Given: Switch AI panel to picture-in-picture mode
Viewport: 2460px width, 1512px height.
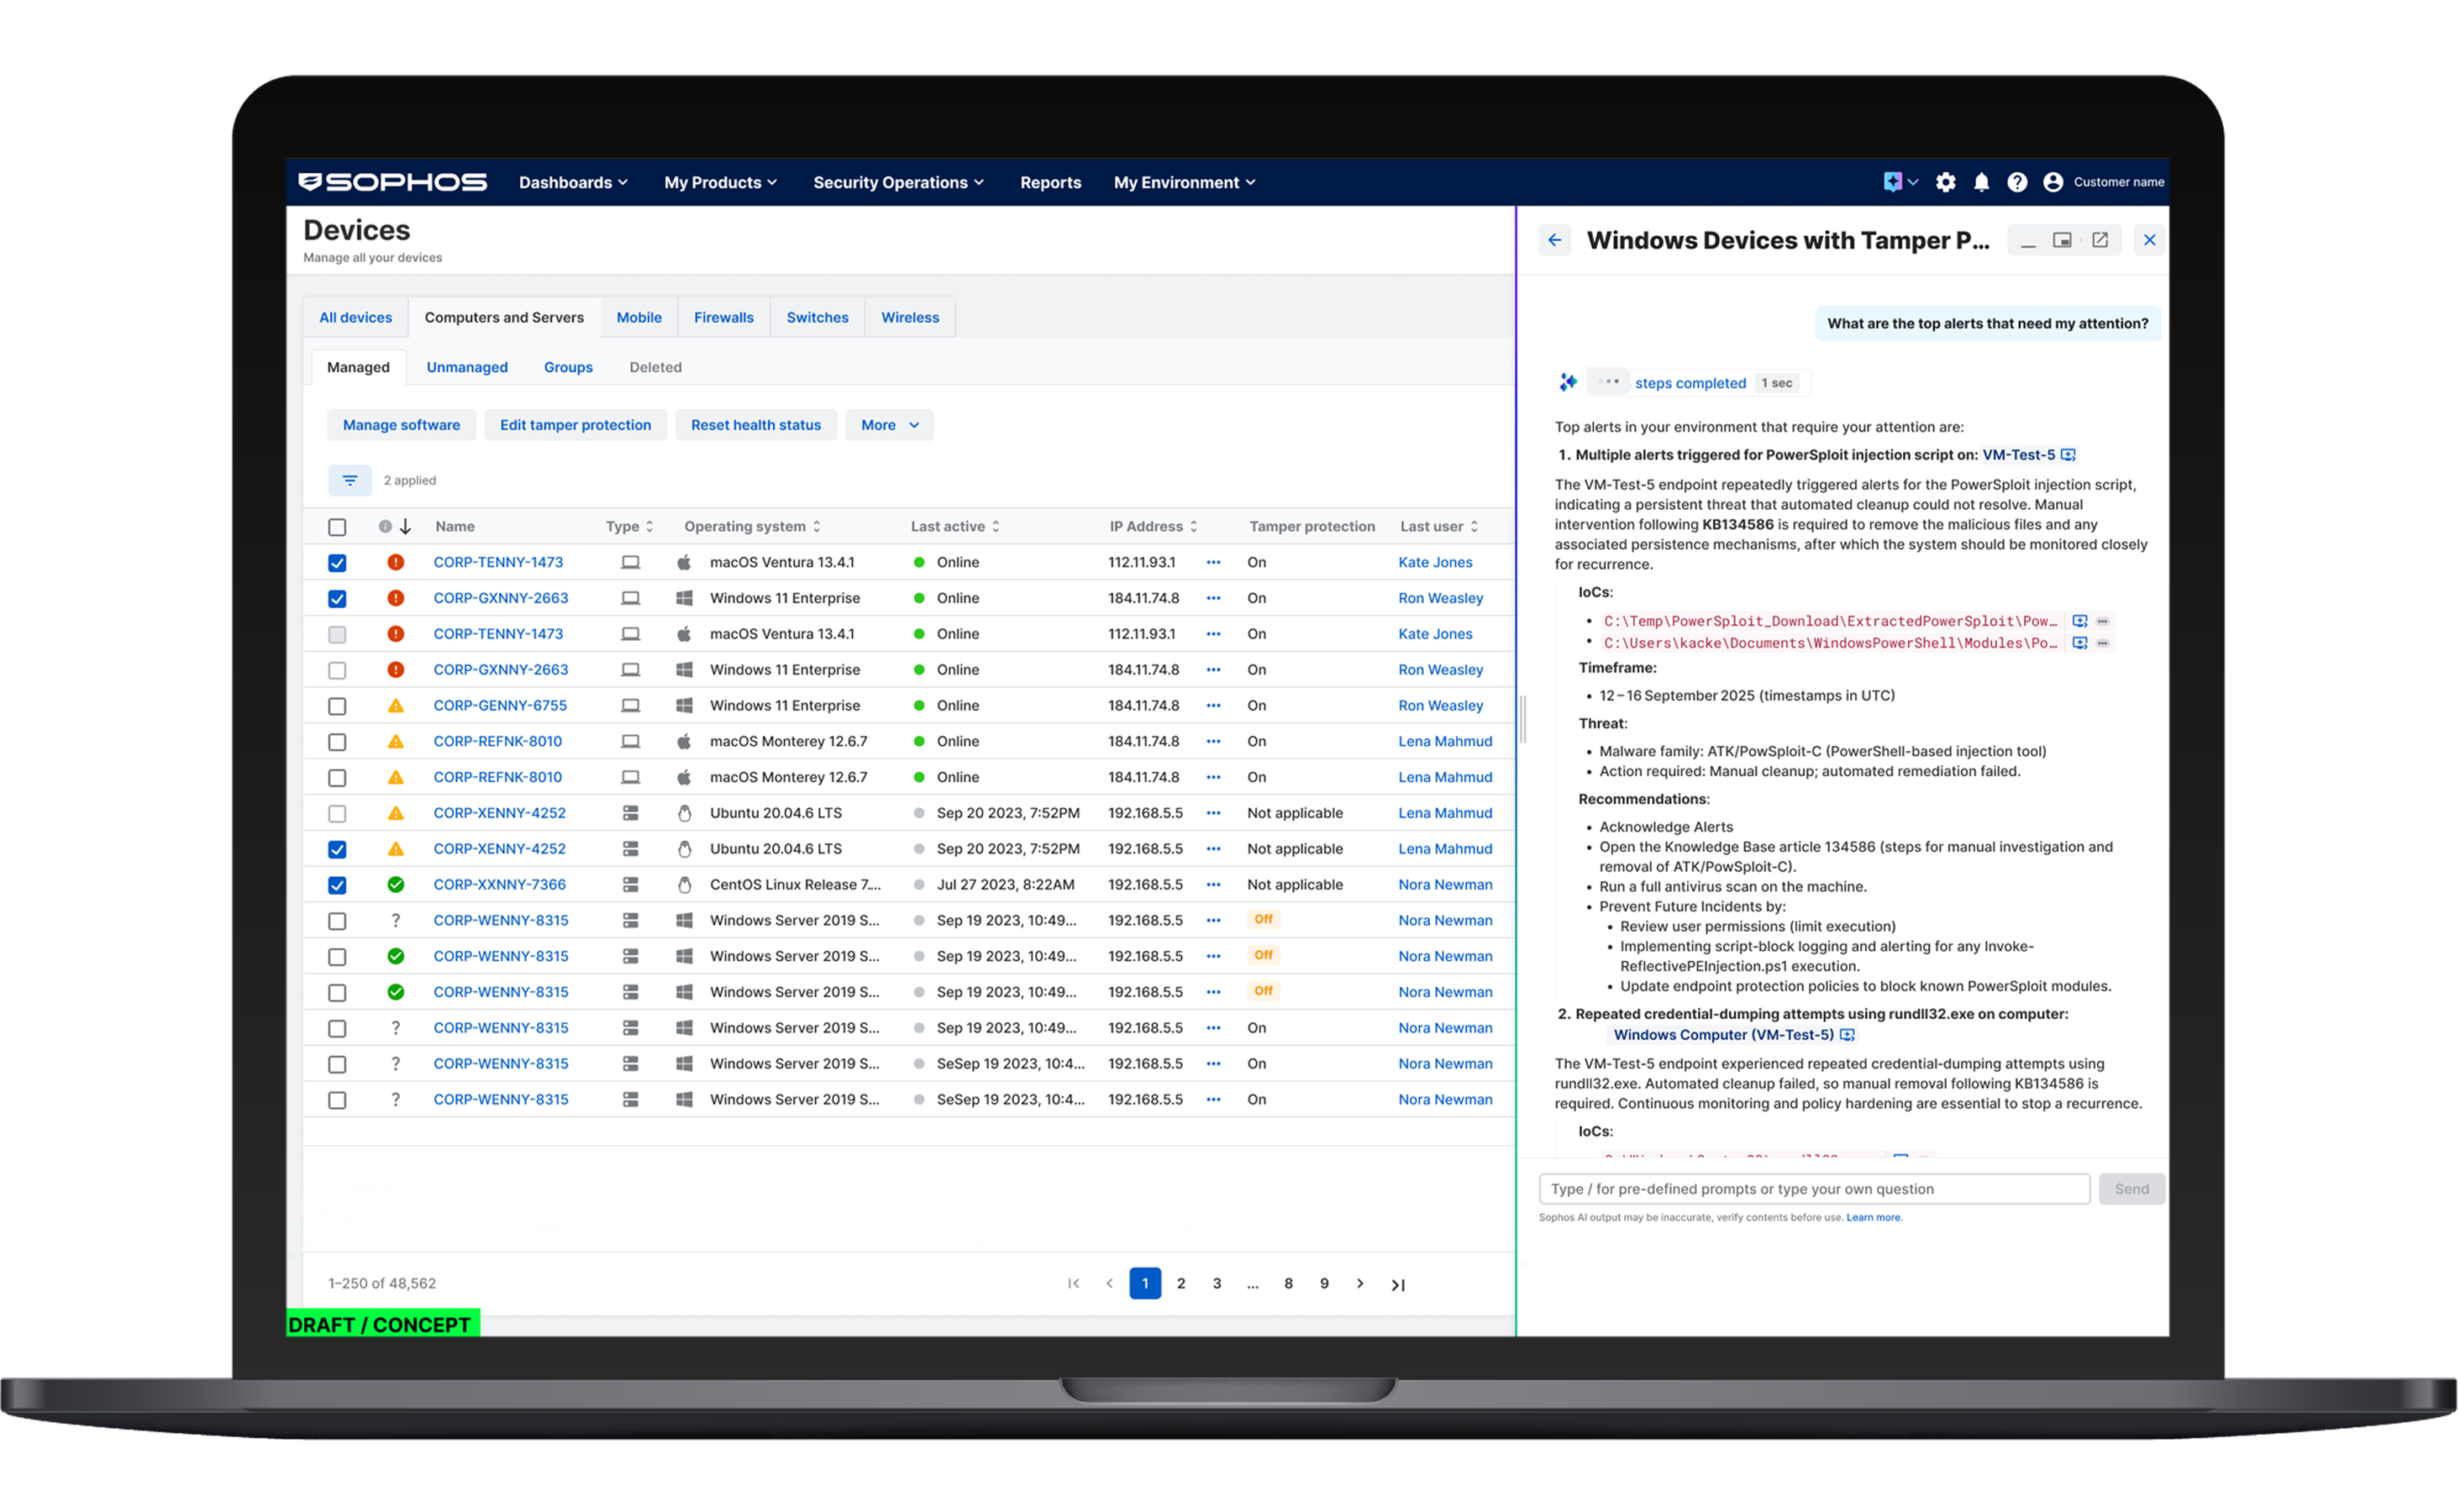Looking at the screenshot, I should coord(2062,240).
